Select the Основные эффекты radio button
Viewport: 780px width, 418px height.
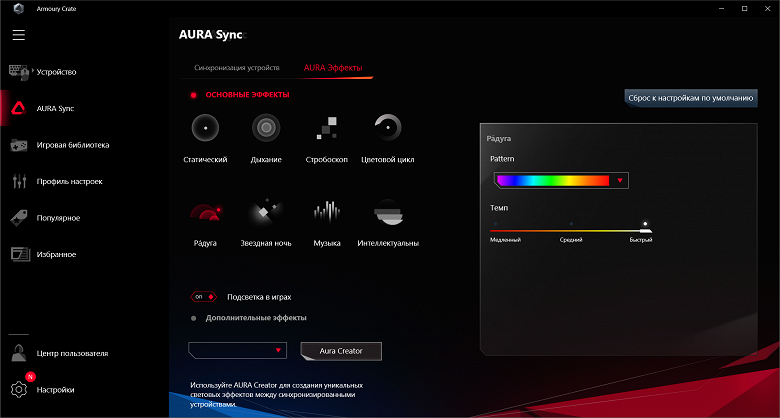click(194, 95)
